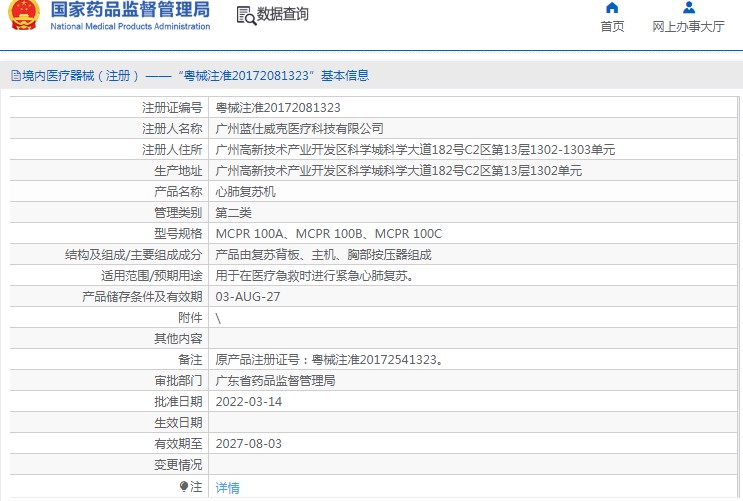Screen dimensions: 743x501
Task: Click the NMPA national emblem logo
Action: (x=23, y=16)
